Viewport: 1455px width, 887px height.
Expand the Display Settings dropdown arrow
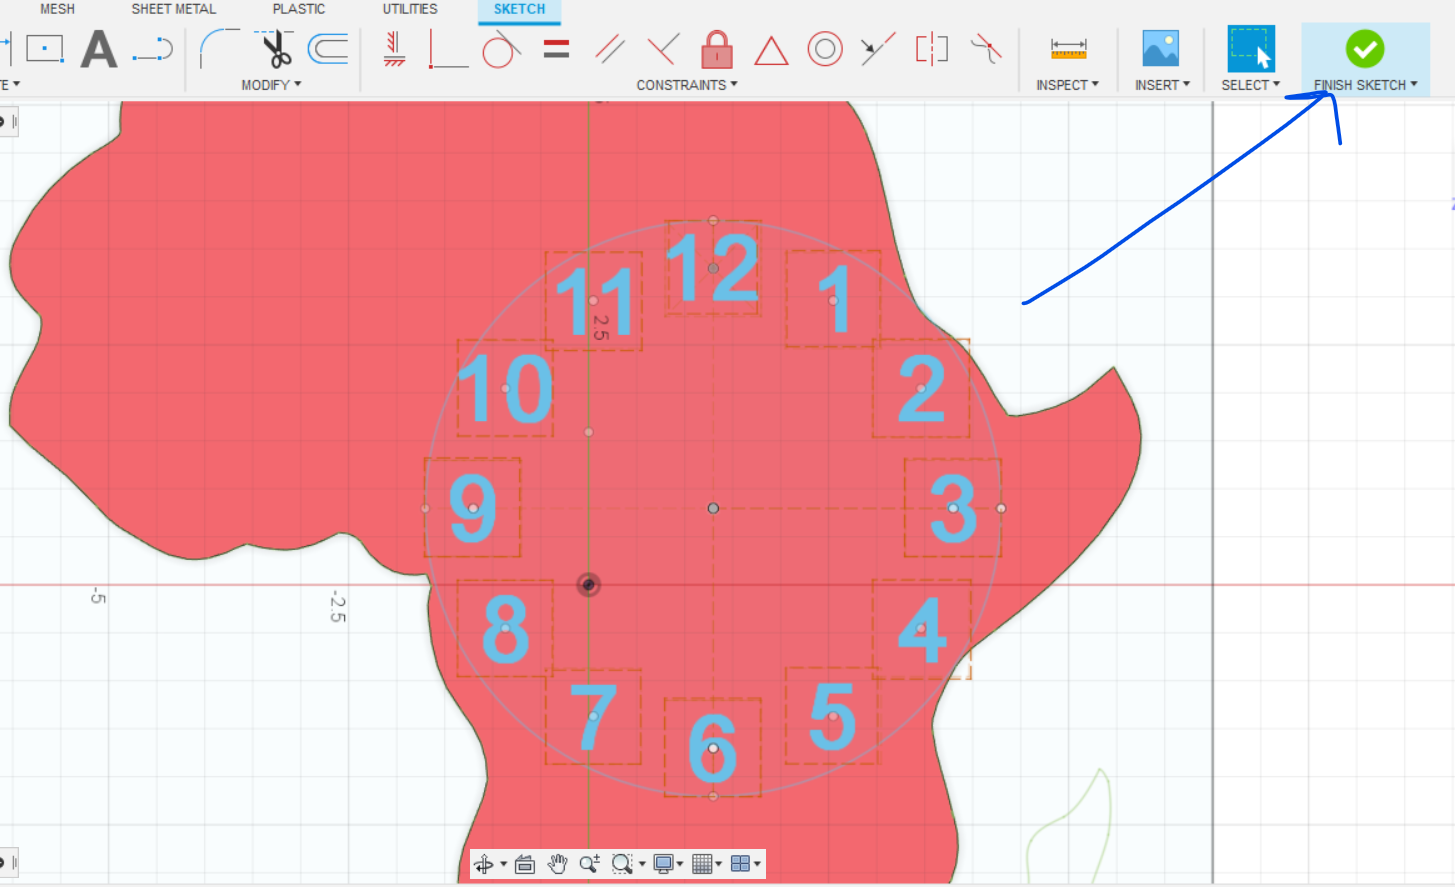pyautogui.click(x=680, y=864)
